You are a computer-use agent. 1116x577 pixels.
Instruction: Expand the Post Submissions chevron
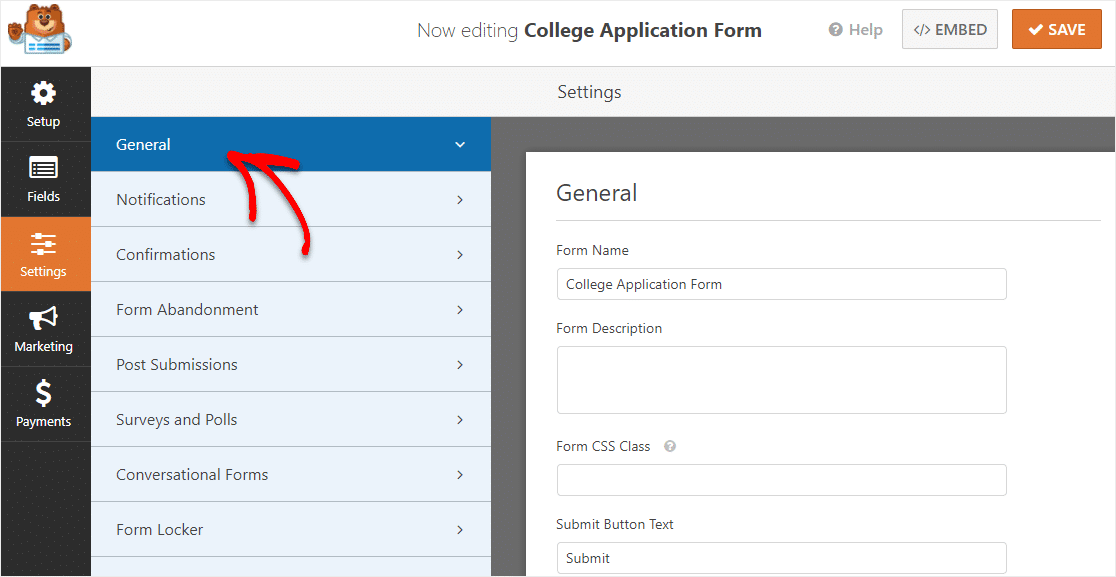click(460, 365)
